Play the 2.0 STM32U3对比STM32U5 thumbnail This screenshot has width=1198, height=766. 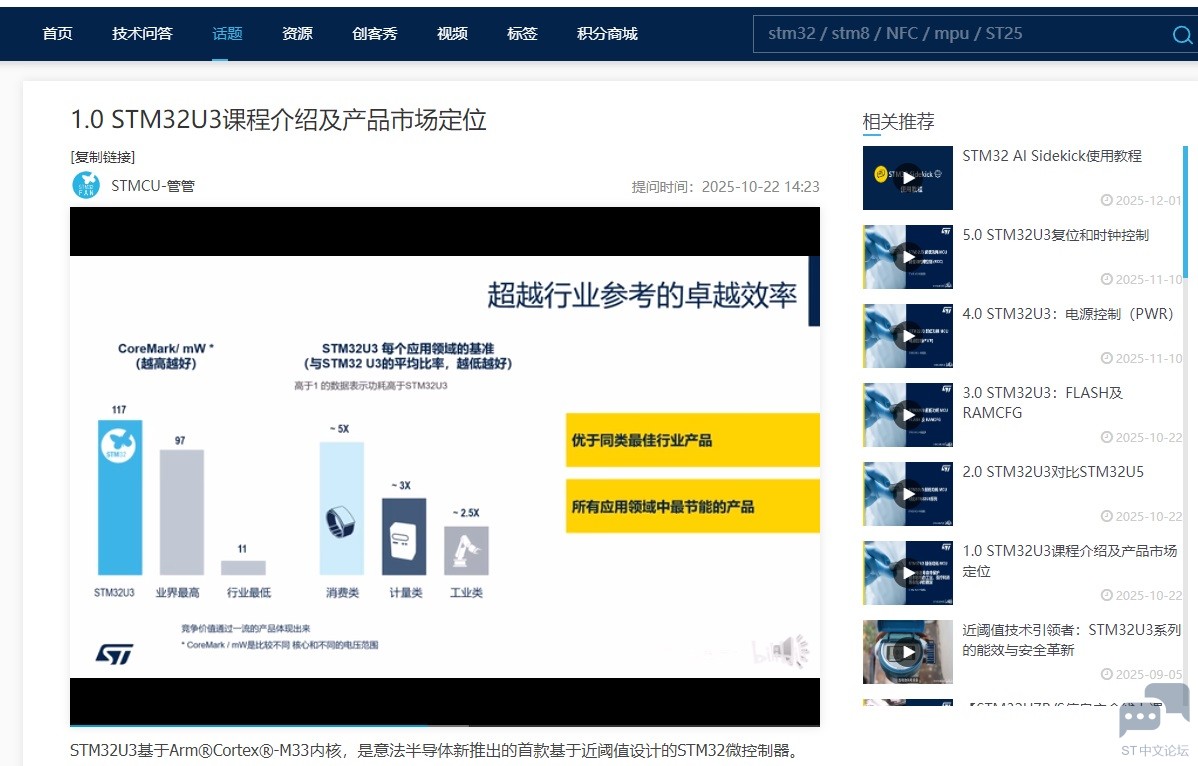click(908, 494)
